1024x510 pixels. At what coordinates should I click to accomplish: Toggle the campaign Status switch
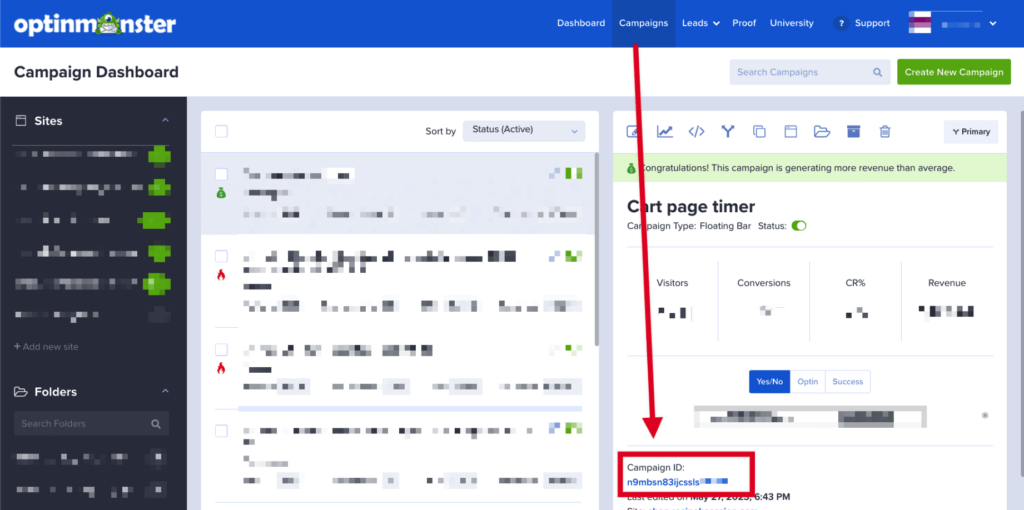pos(799,226)
